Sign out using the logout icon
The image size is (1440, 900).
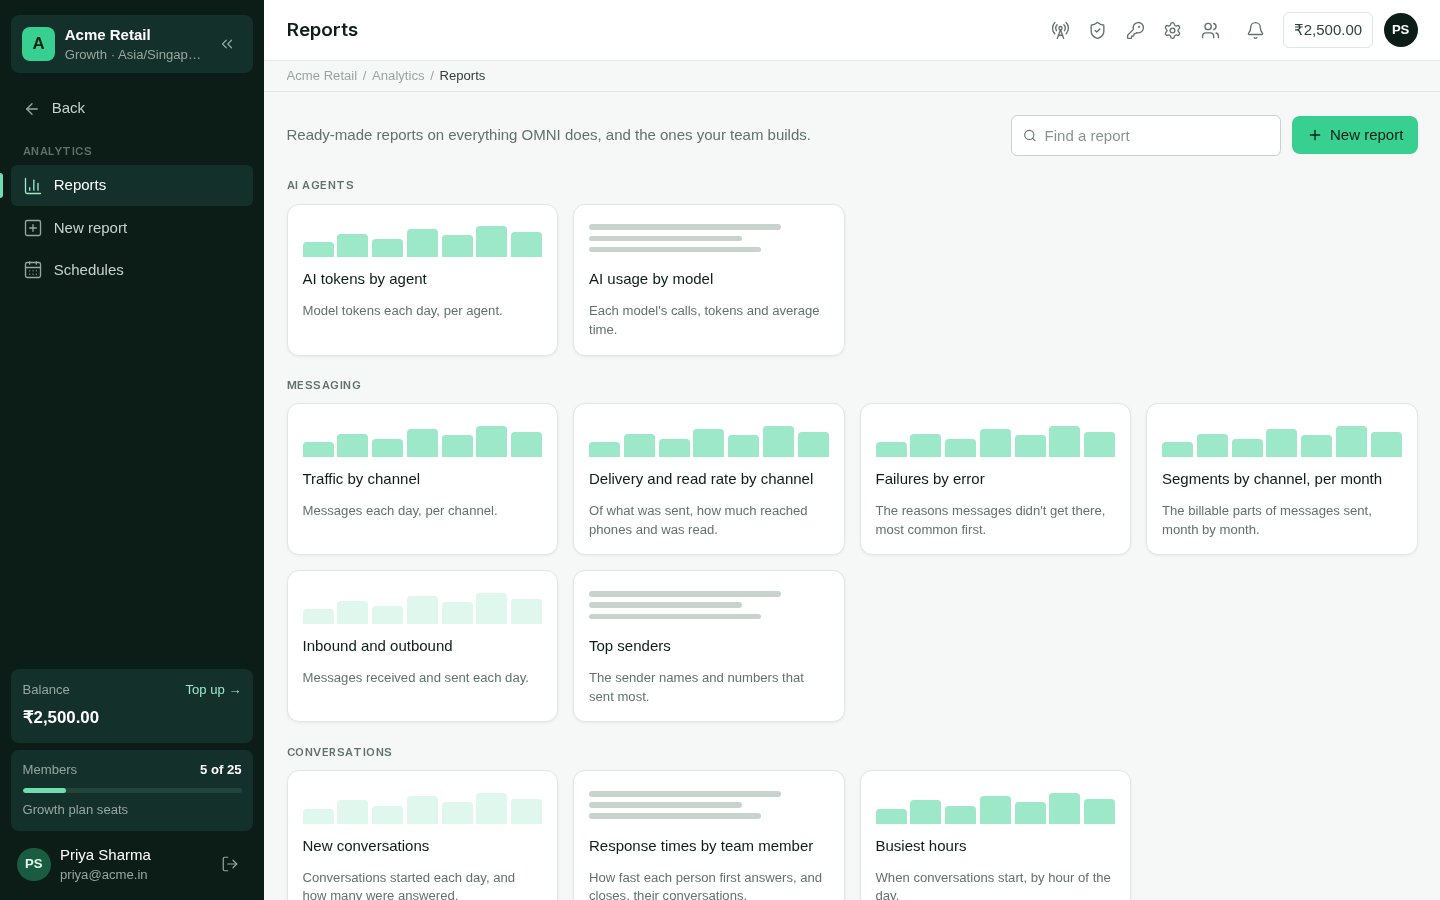tap(230, 864)
